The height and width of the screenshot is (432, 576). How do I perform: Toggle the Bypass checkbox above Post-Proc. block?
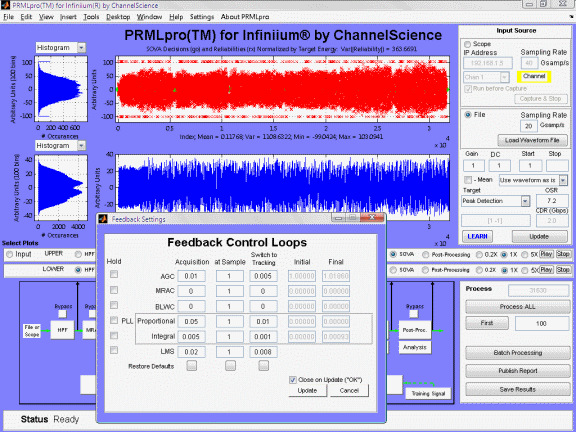414,314
